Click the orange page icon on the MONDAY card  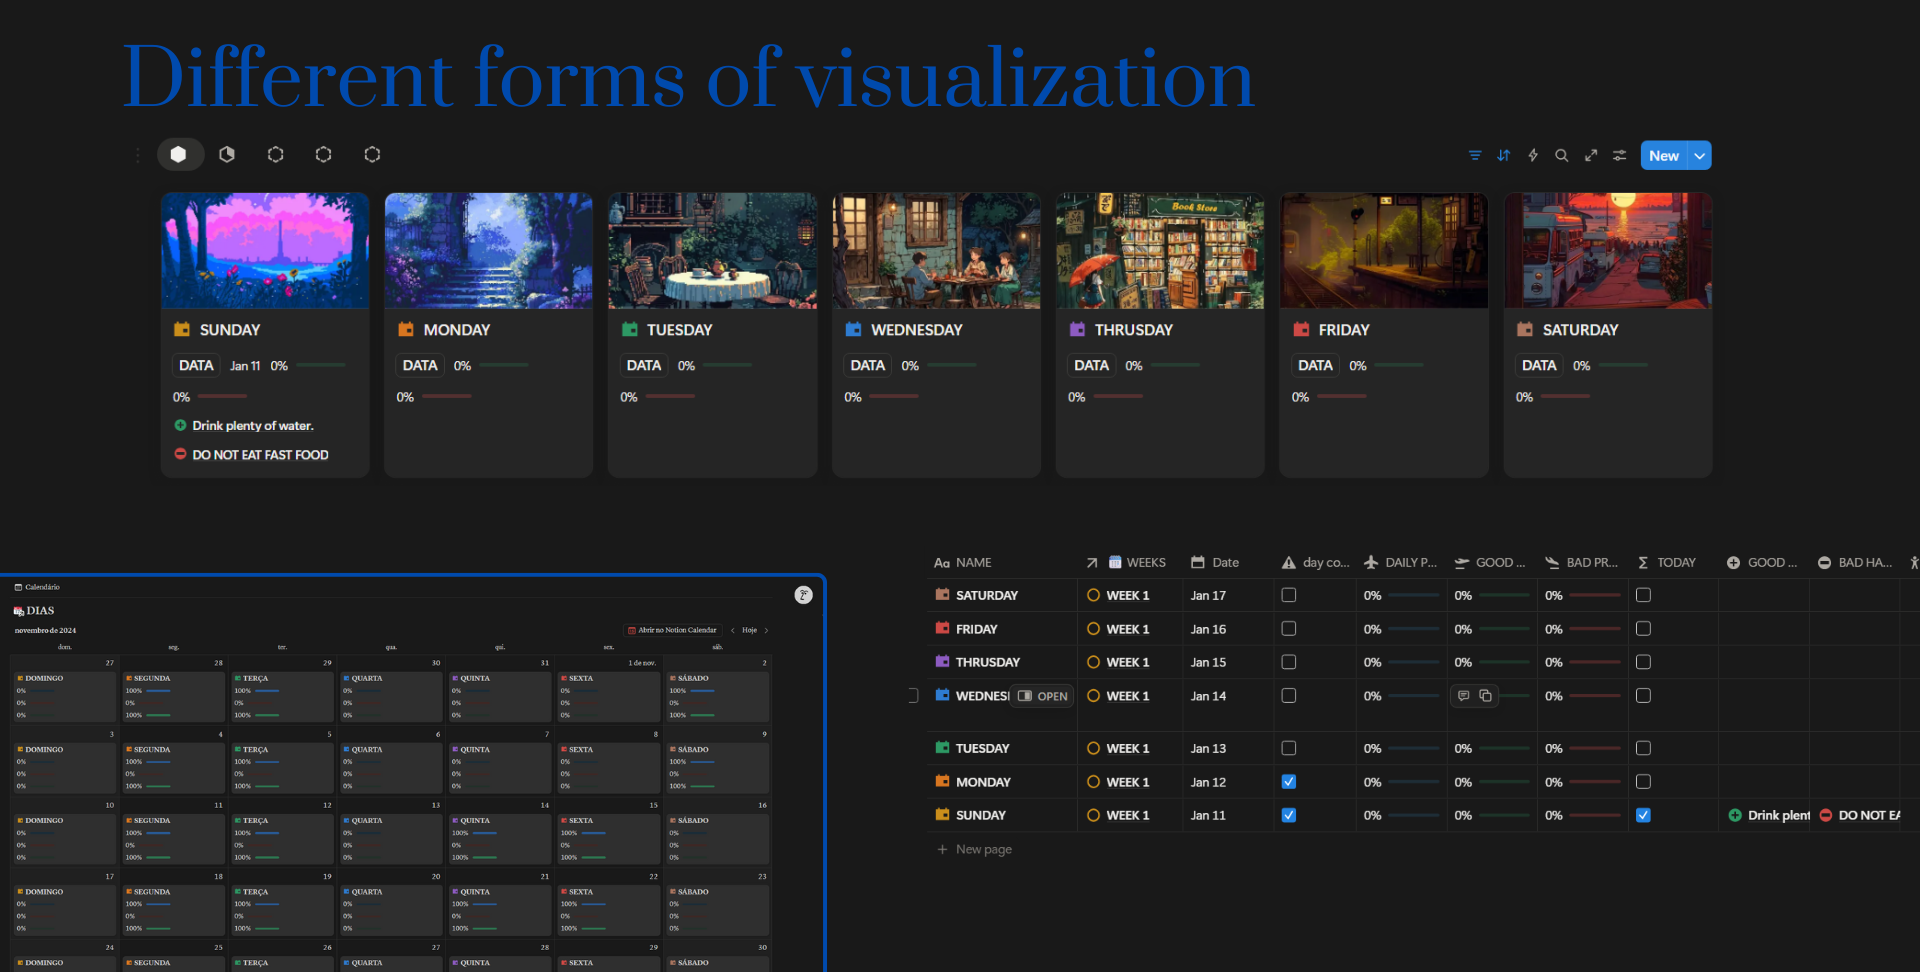(x=406, y=329)
